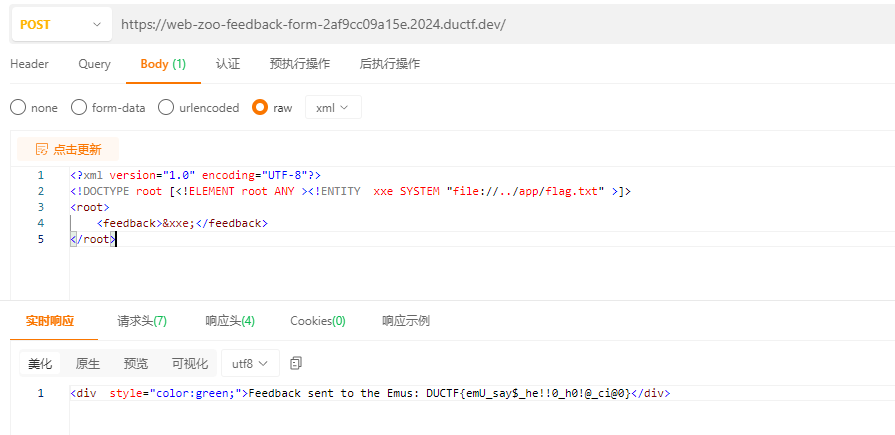
Task: Select the Body (1) tab
Action: [163, 64]
